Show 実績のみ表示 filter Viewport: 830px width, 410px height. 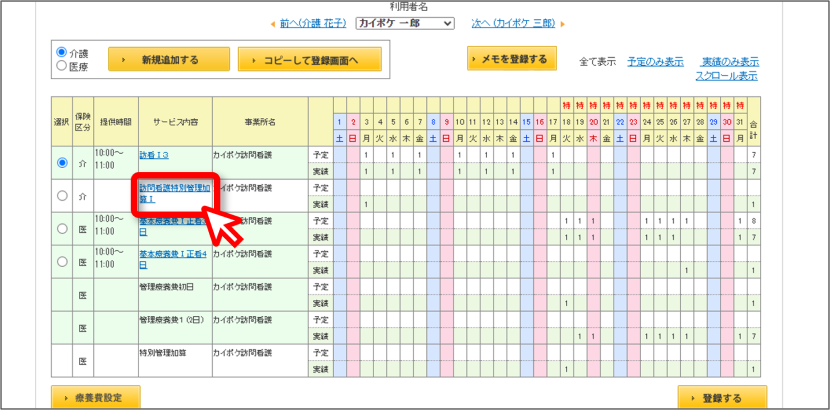pos(730,61)
